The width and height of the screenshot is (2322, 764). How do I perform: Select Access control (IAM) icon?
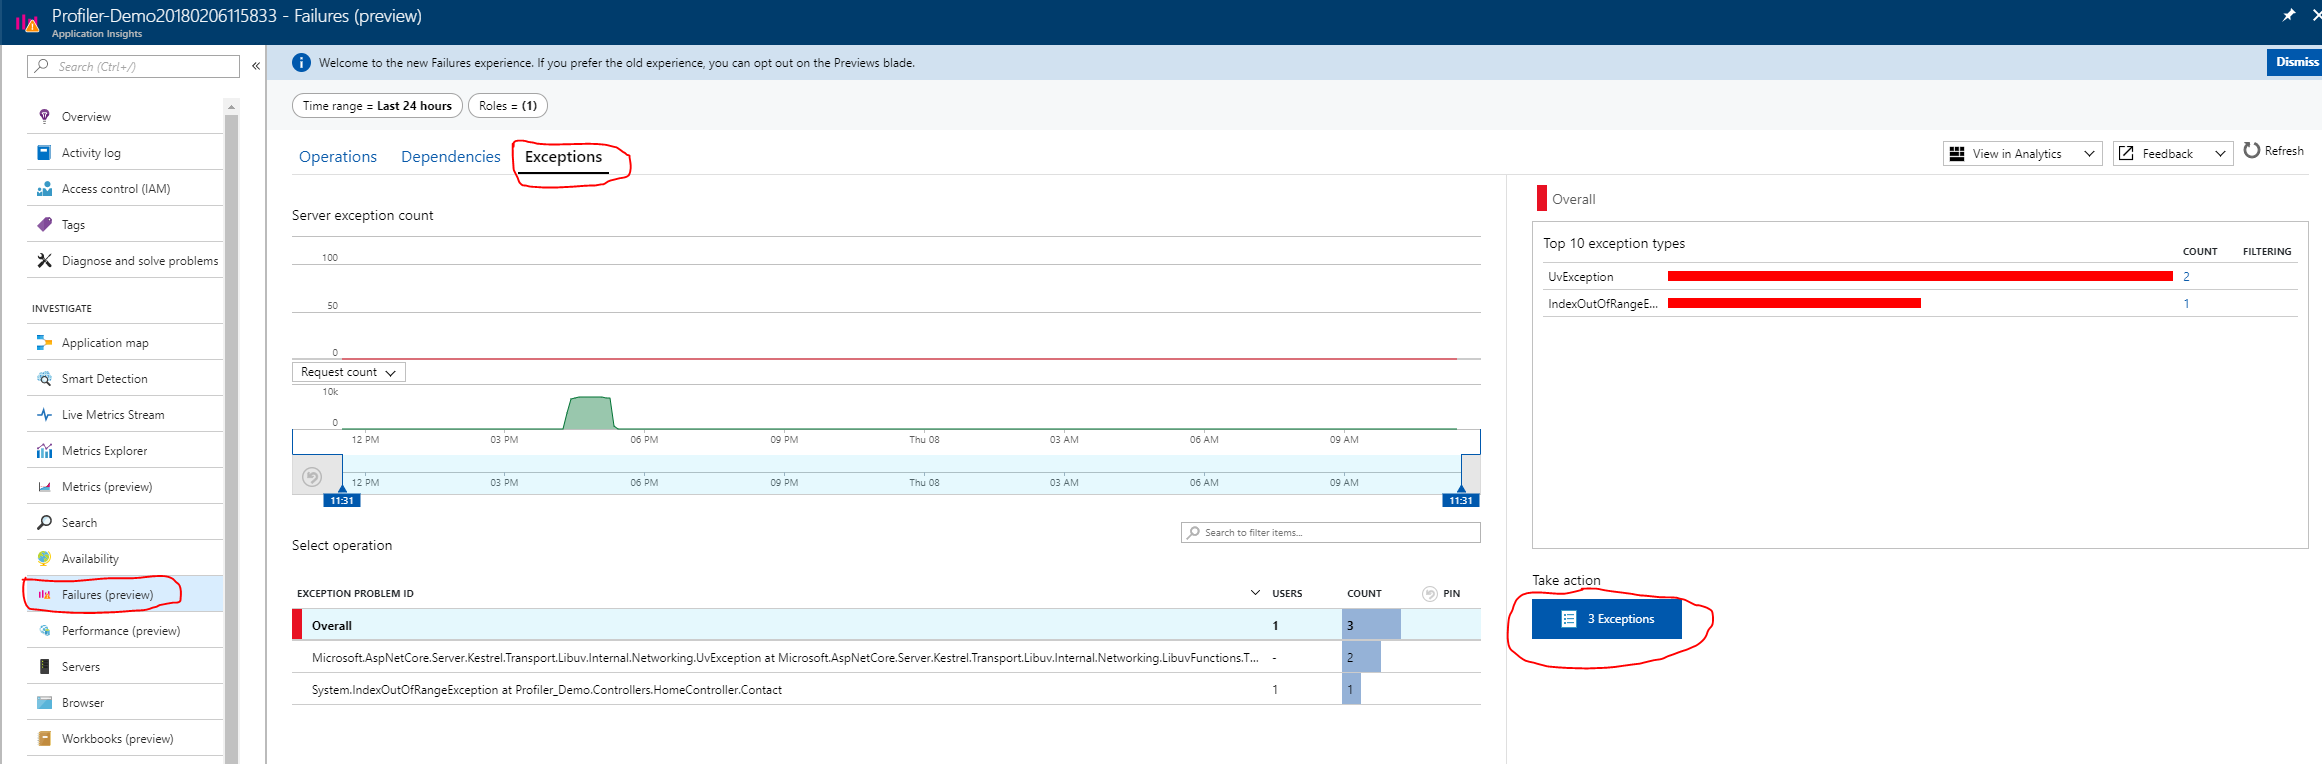tap(44, 188)
